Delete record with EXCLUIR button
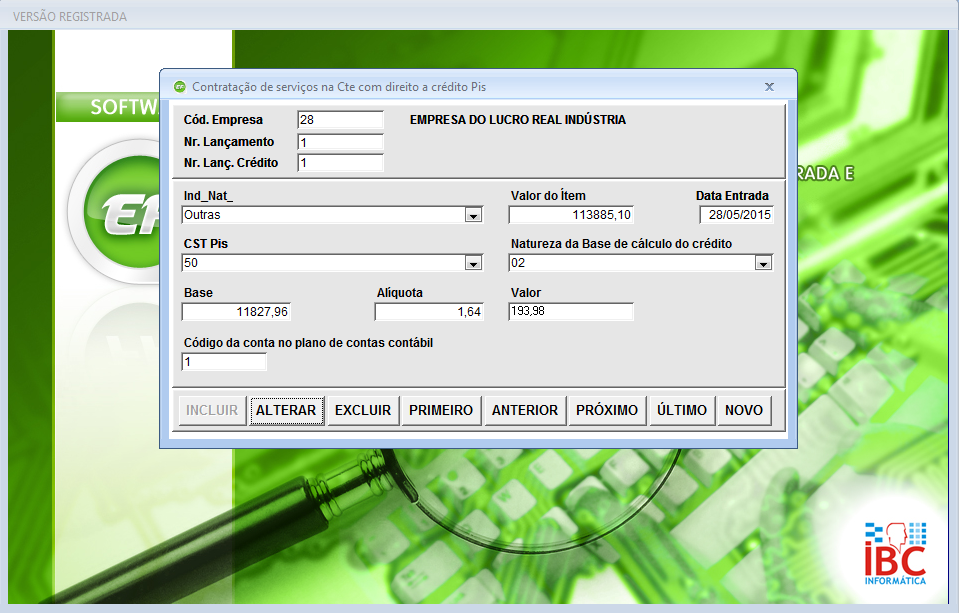This screenshot has width=959, height=613. (363, 410)
